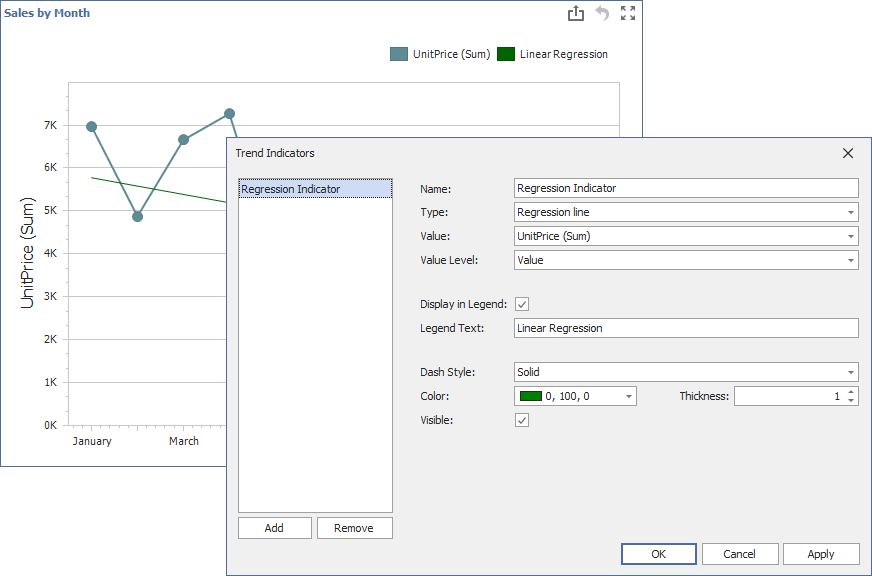
Task: Open the Type dropdown showing Regression line
Action: [851, 212]
